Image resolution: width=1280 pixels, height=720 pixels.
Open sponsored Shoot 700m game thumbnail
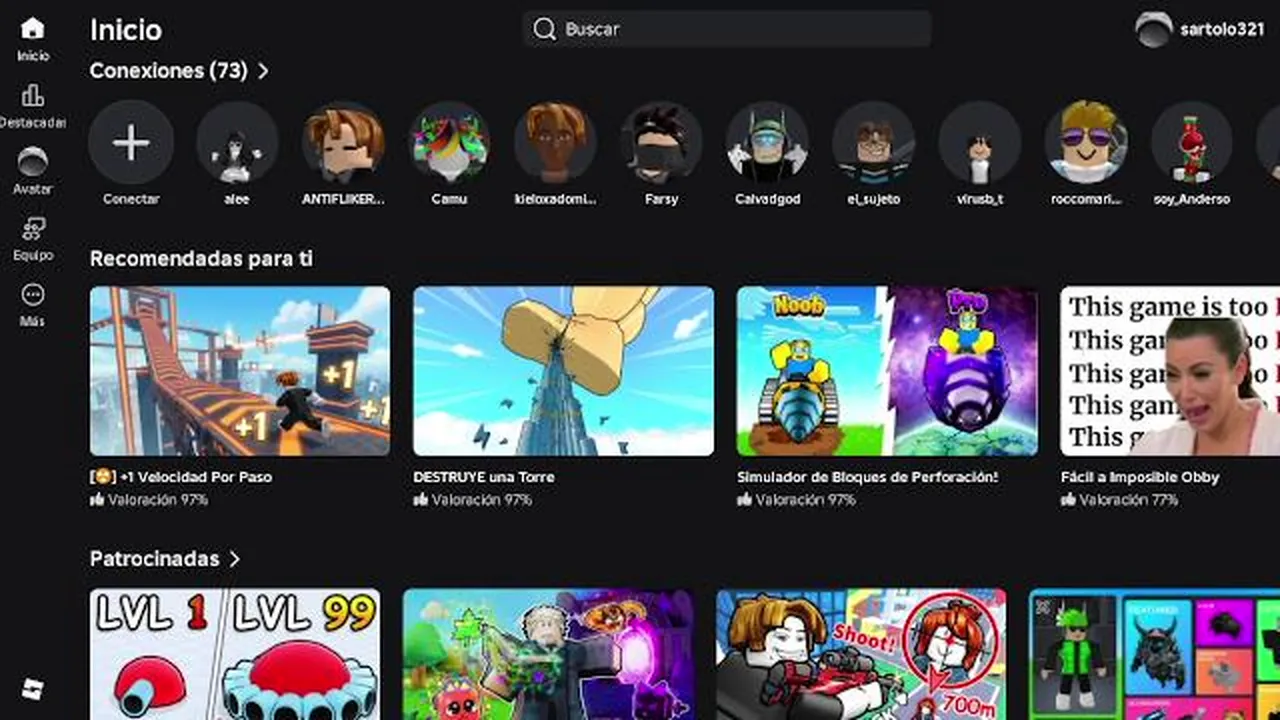861,654
